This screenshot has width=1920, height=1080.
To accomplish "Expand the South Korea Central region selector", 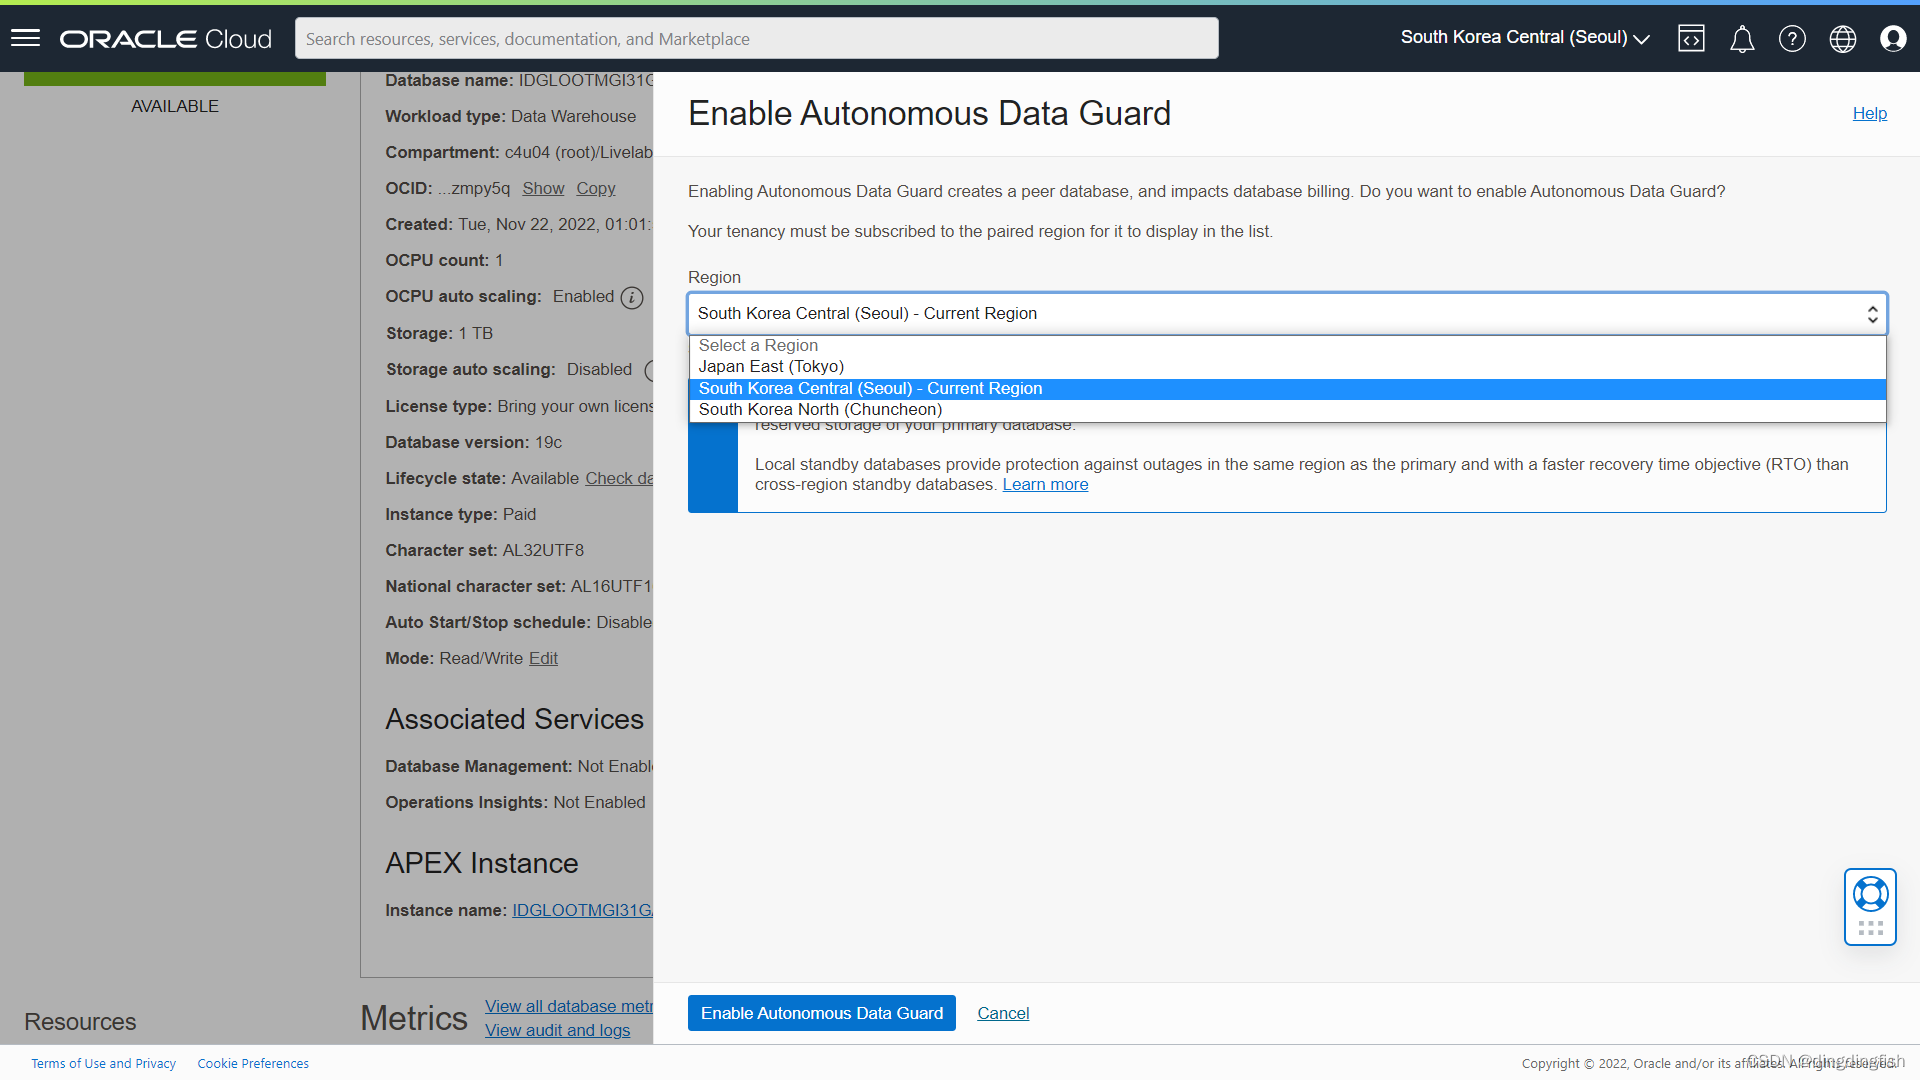I will pyautogui.click(x=1525, y=38).
